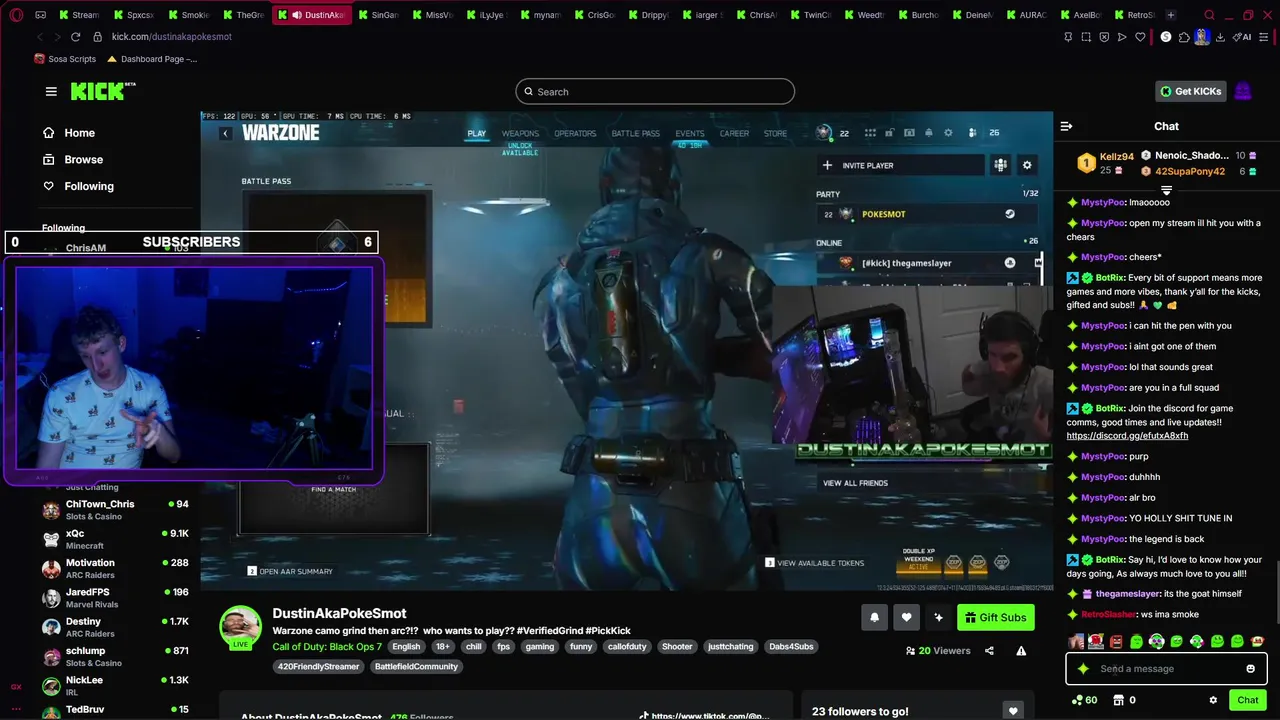1280x720 pixels.
Task: Go back with browser back arrow
Action: click(x=40, y=37)
